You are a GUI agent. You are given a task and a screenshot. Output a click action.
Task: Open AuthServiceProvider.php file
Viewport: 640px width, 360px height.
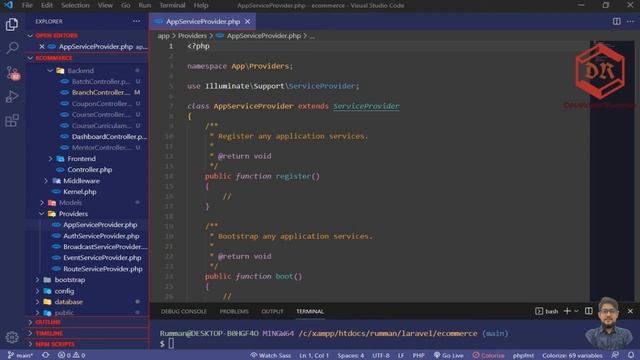(101, 236)
